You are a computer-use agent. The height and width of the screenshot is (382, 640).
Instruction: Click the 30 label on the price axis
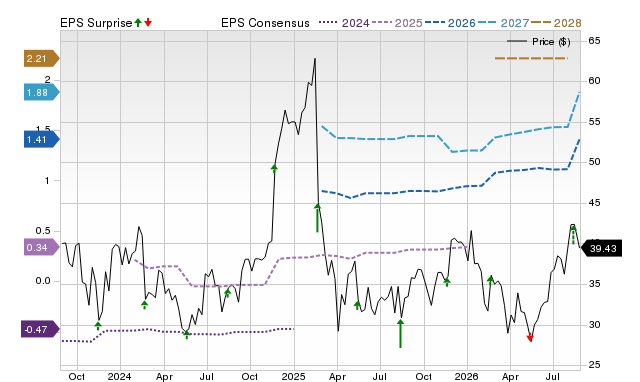[595, 325]
